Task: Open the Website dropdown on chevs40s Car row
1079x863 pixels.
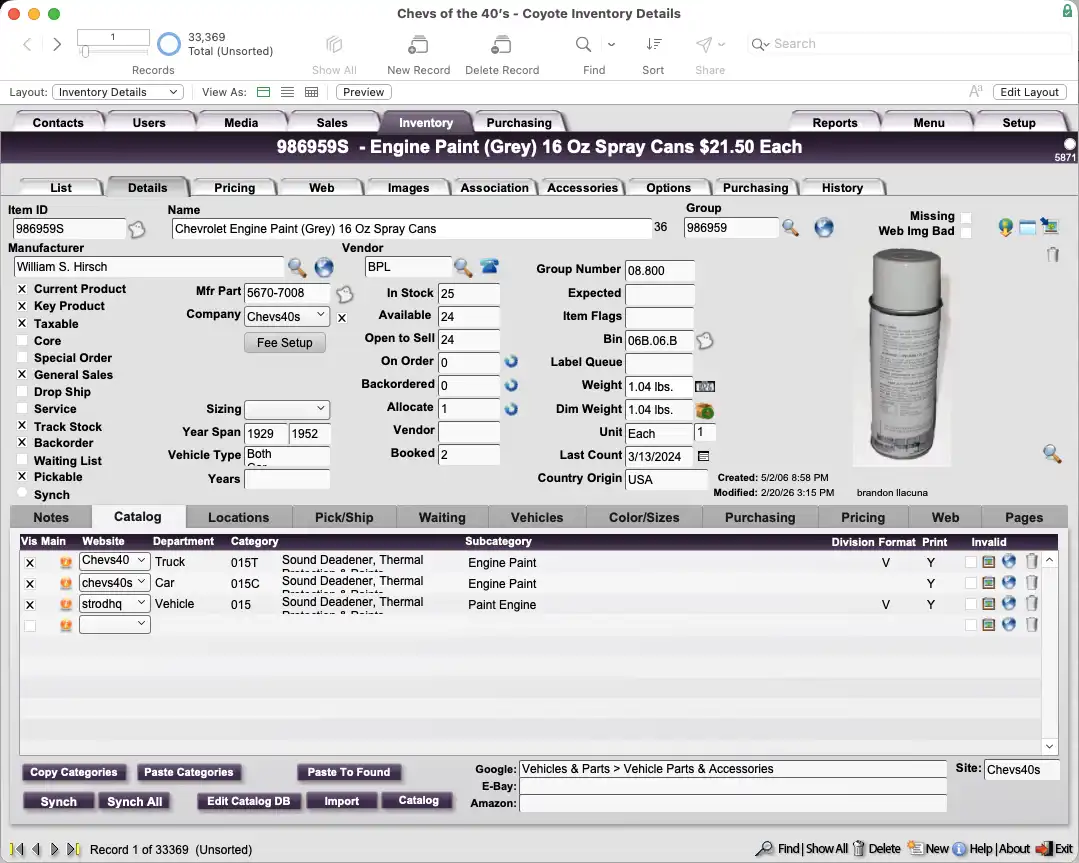Action: pos(114,583)
